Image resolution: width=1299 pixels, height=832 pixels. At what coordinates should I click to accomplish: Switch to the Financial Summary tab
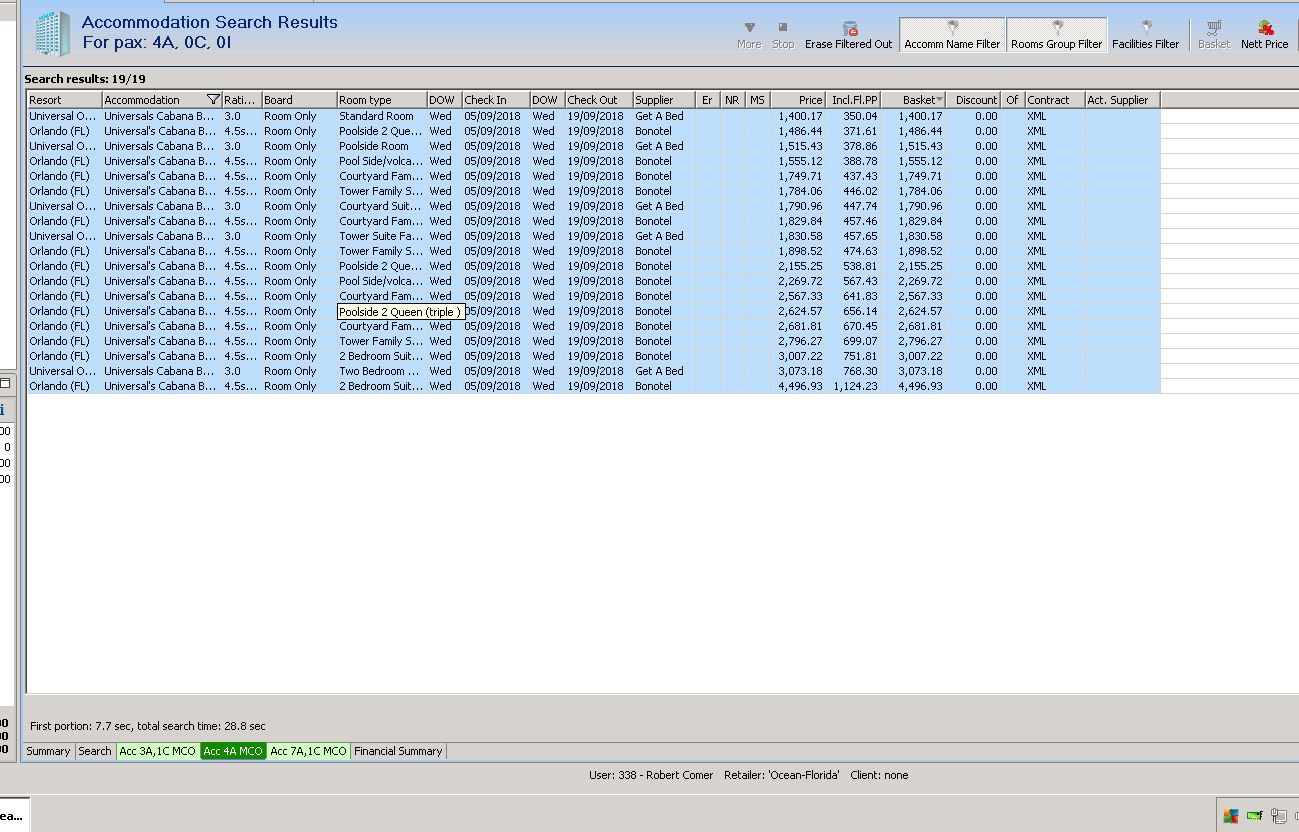[398, 751]
